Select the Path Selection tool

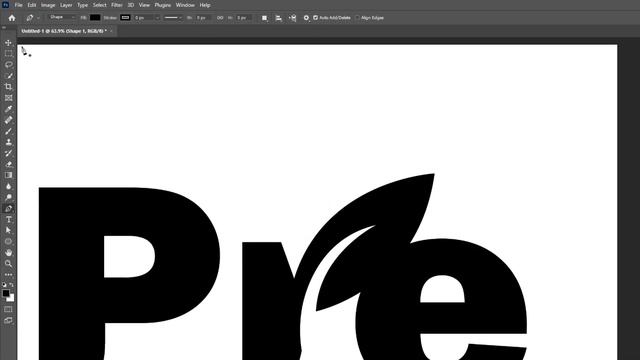8,231
